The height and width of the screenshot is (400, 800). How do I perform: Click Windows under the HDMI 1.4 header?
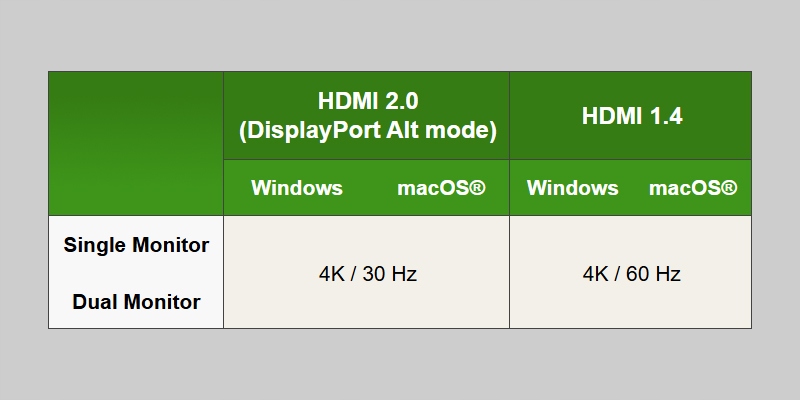[572, 188]
